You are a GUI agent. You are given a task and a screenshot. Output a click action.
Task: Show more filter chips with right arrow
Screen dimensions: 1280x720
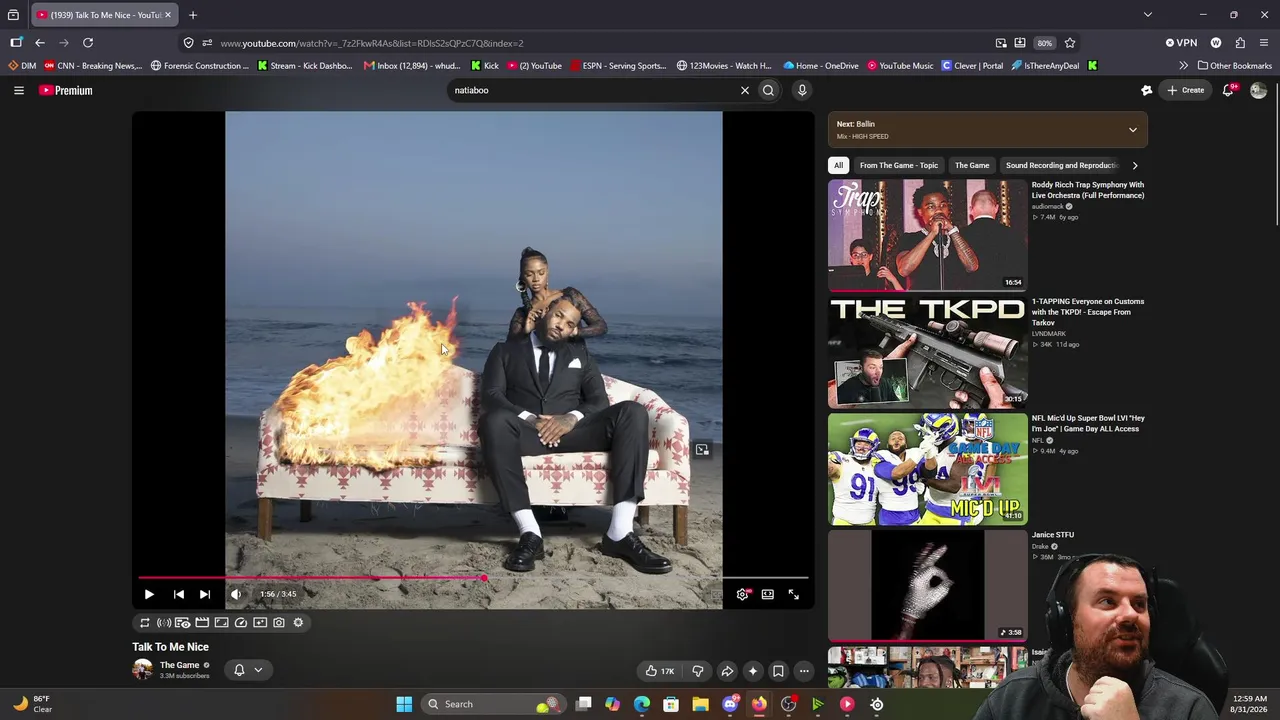(x=1135, y=165)
